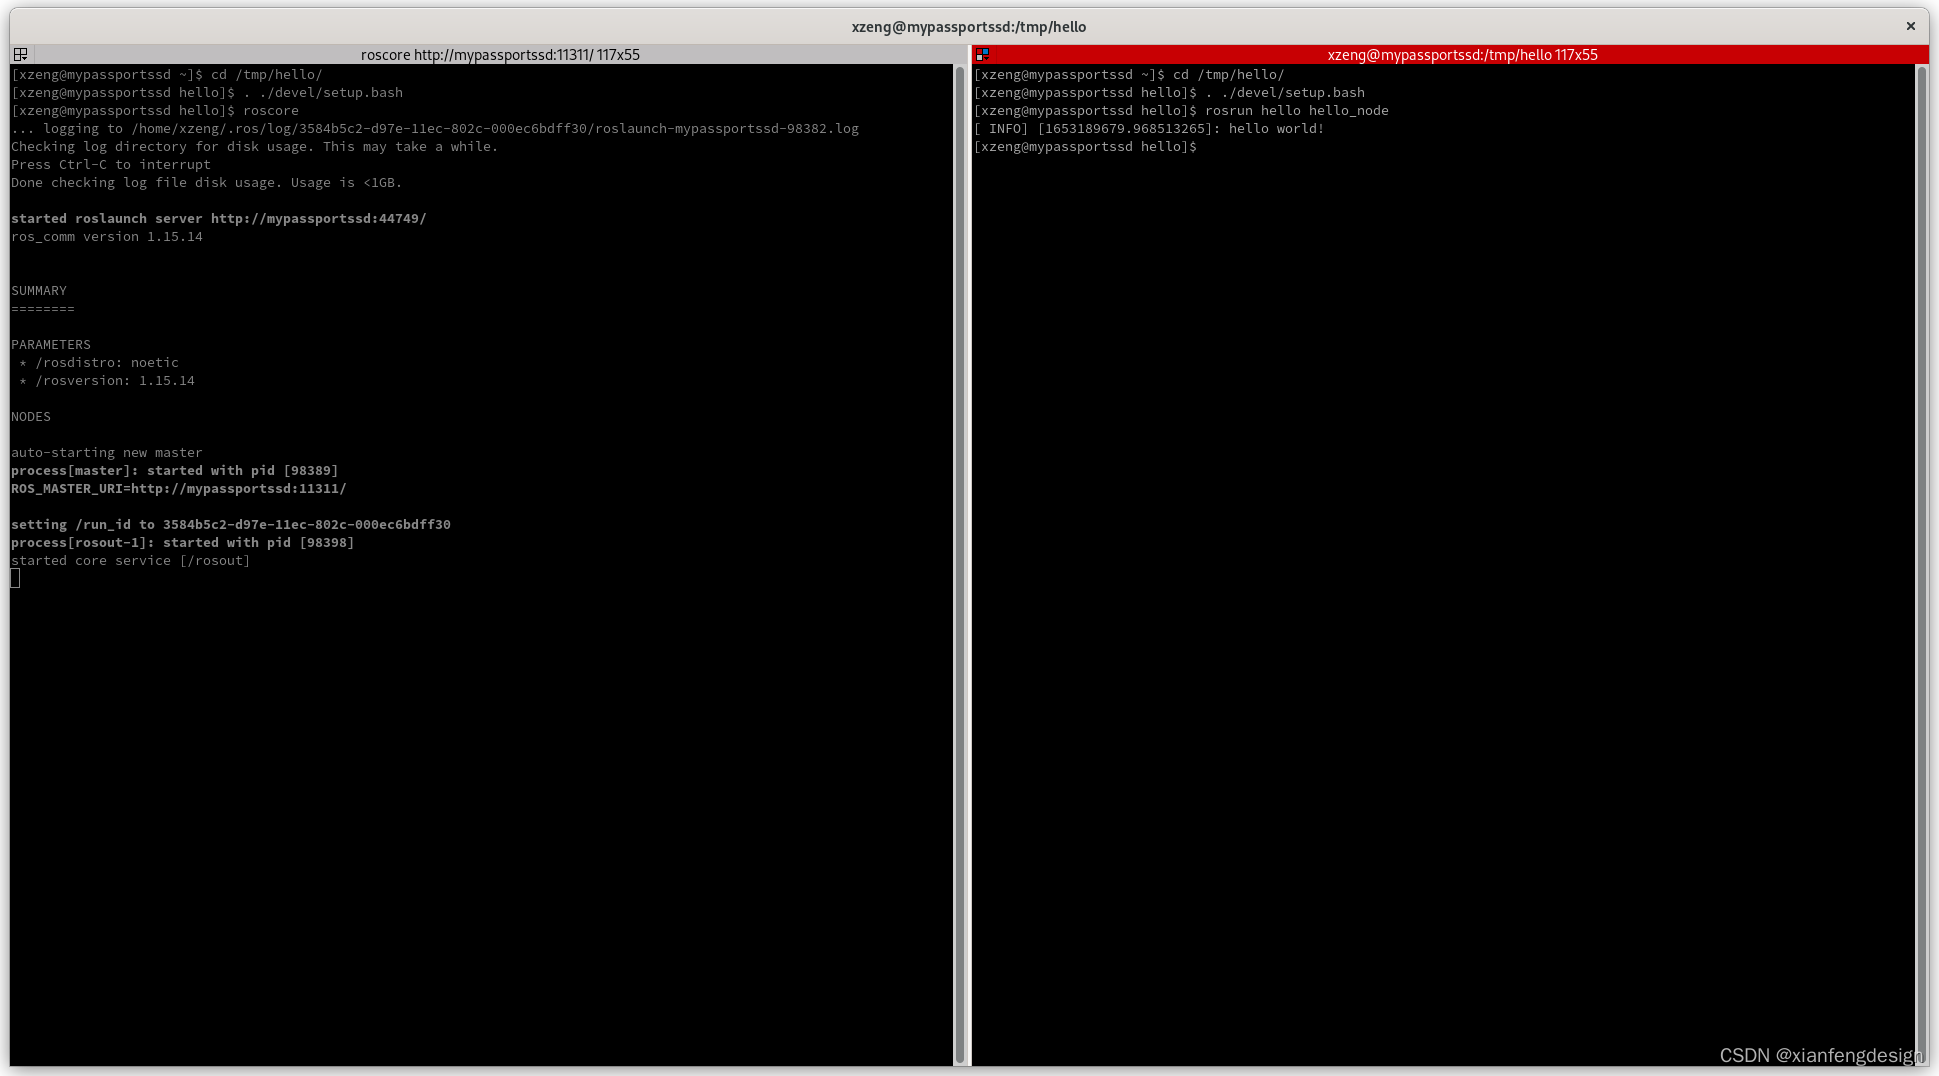Click the 'cd /tmp/hello/' command in the left terminal

(x=267, y=75)
